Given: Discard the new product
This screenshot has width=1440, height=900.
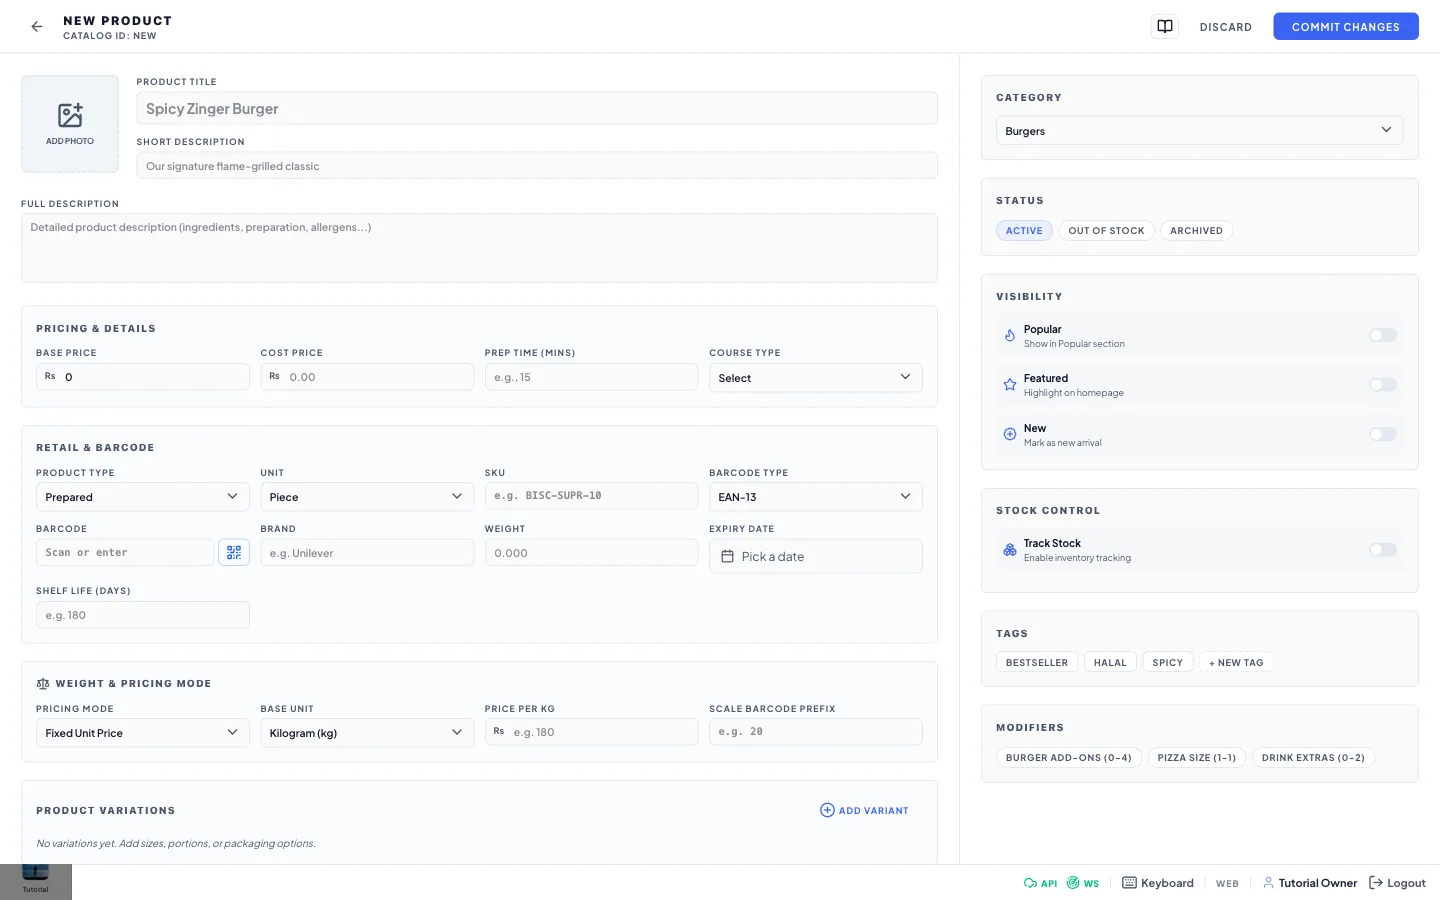Looking at the screenshot, I should pos(1225,27).
